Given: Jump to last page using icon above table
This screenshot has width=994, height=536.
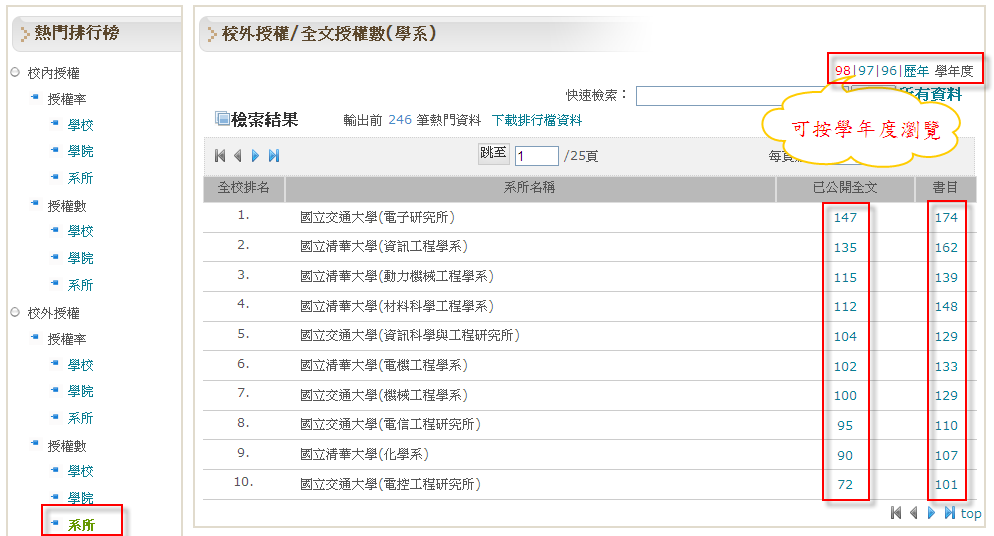Looking at the screenshot, I should tap(274, 156).
